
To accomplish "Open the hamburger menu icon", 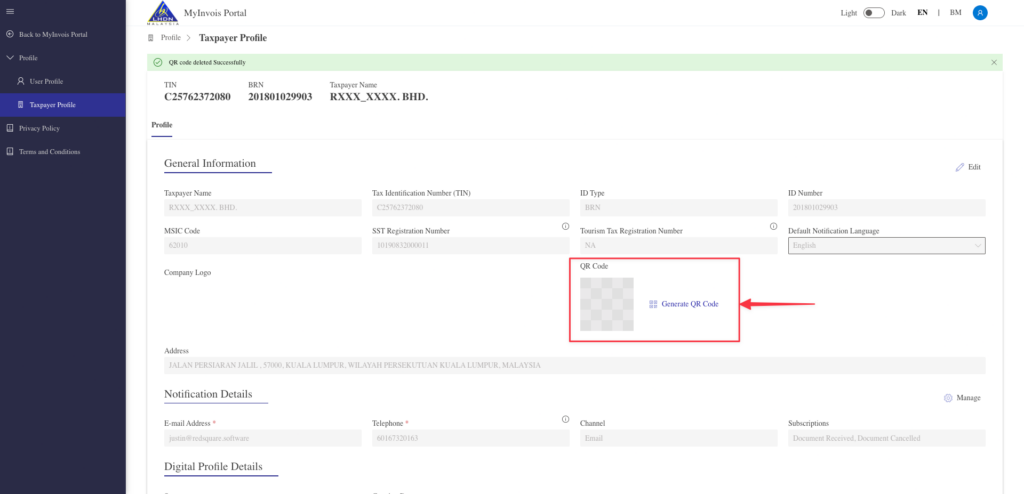I will [x=10, y=12].
